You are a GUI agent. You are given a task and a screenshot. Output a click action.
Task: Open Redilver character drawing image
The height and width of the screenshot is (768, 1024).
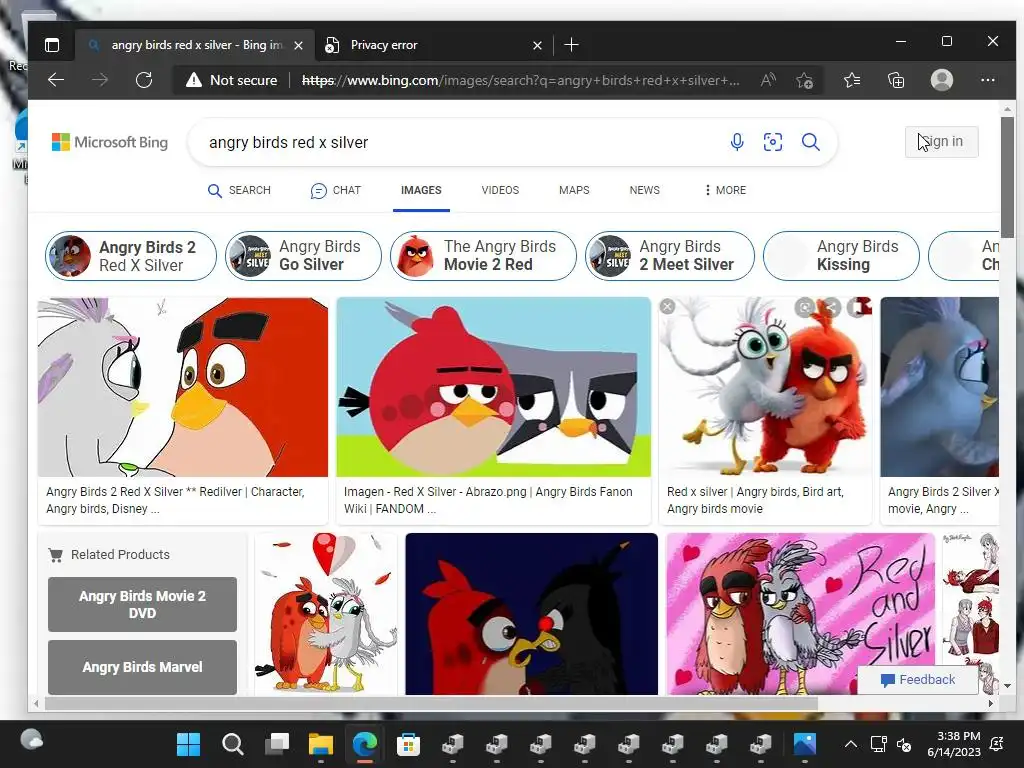click(183, 387)
